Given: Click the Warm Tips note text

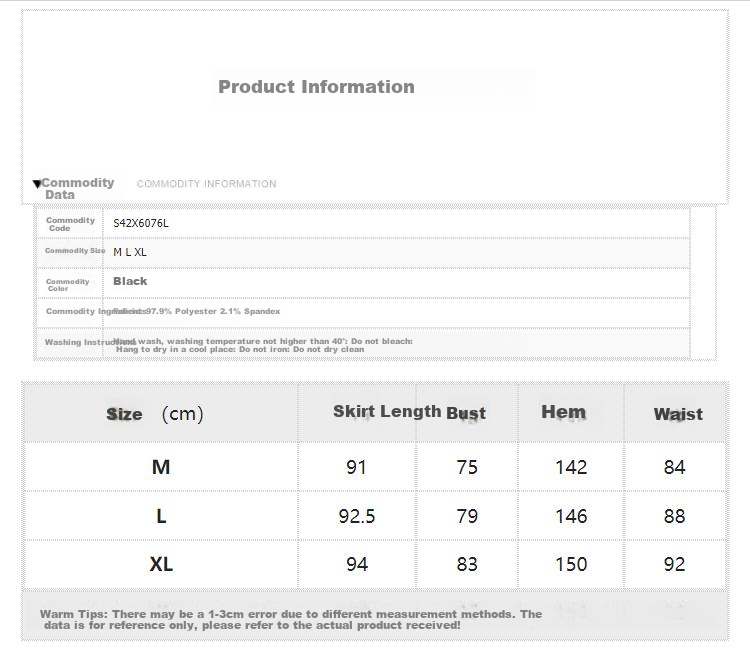Looking at the screenshot, I should pyautogui.click(x=291, y=620).
